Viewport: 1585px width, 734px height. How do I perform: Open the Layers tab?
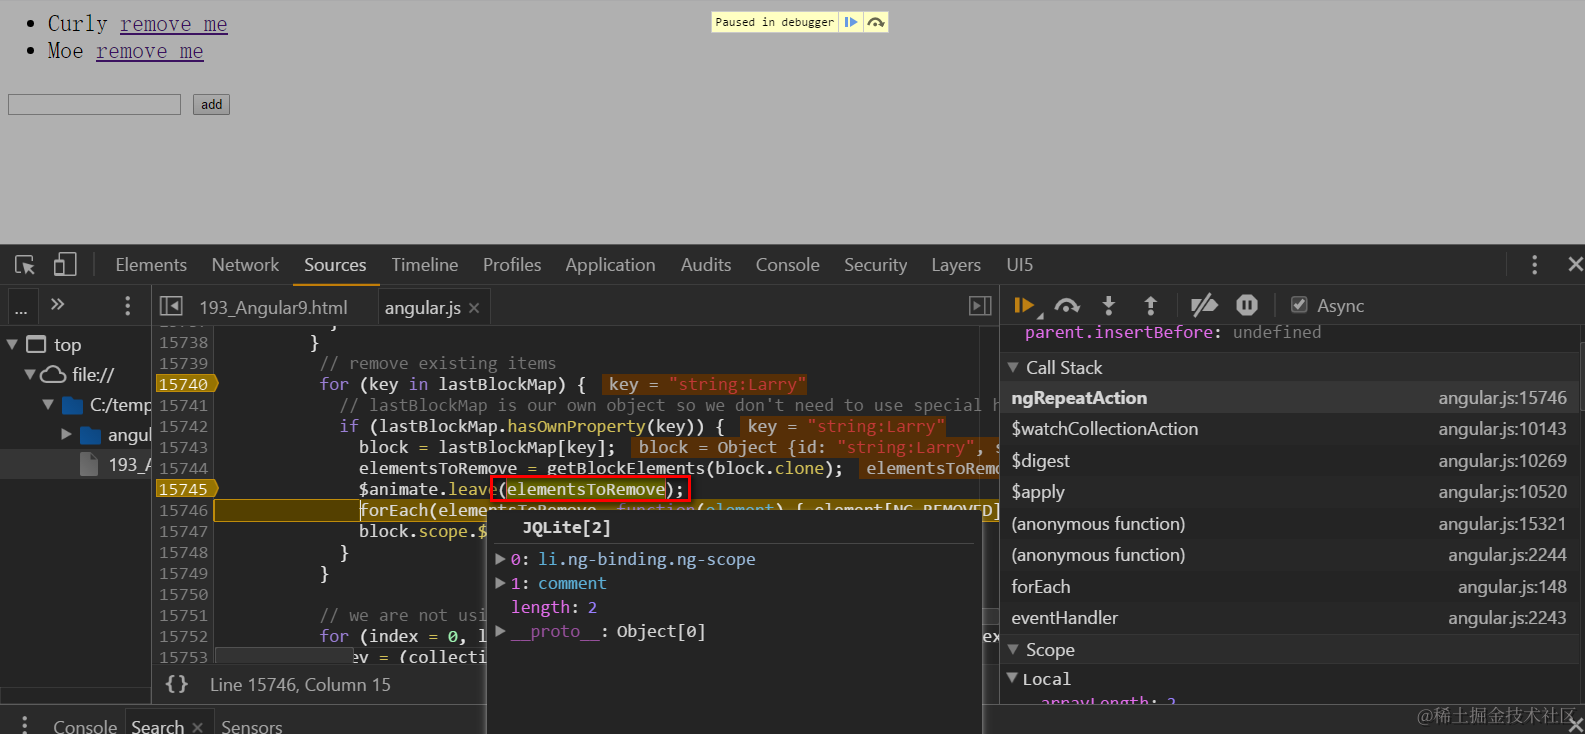click(x=956, y=265)
